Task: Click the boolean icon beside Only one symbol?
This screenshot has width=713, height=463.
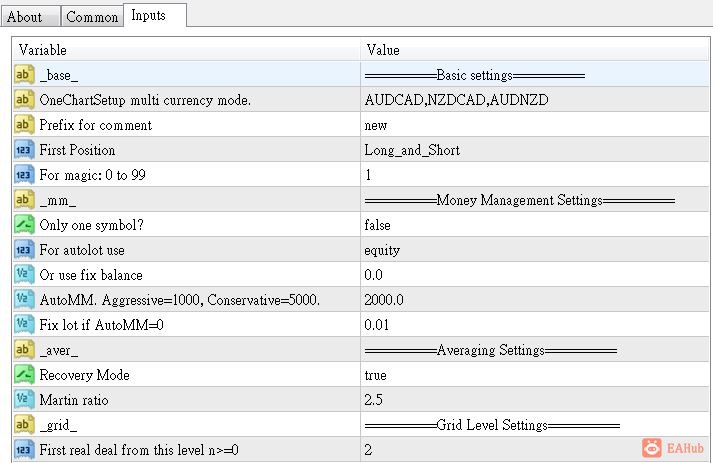Action: click(x=25, y=225)
